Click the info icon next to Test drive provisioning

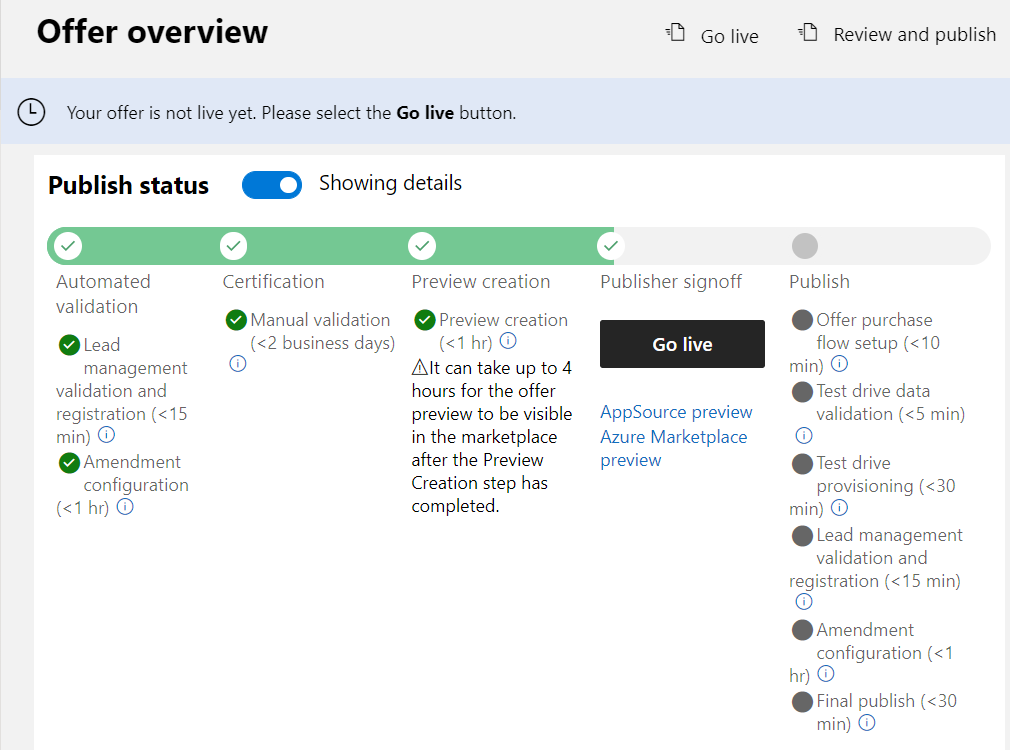point(840,509)
